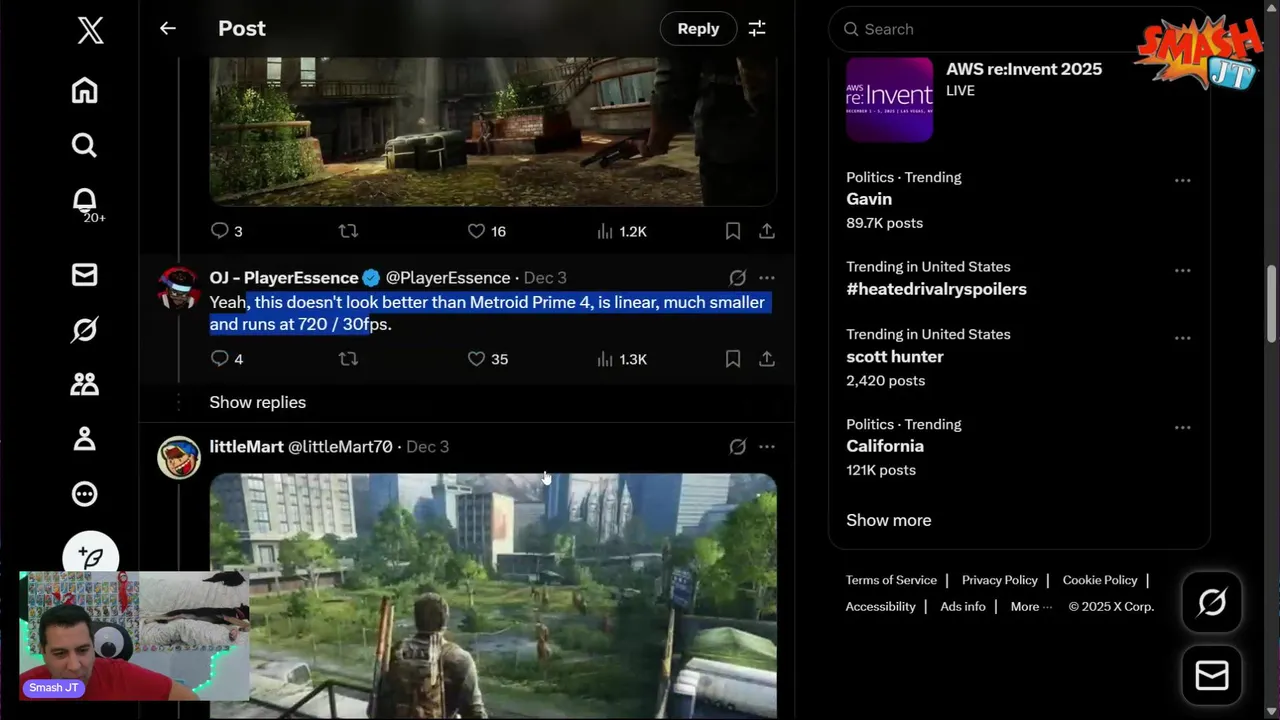
Task: Open Cookie Policy link
Action: [1100, 580]
